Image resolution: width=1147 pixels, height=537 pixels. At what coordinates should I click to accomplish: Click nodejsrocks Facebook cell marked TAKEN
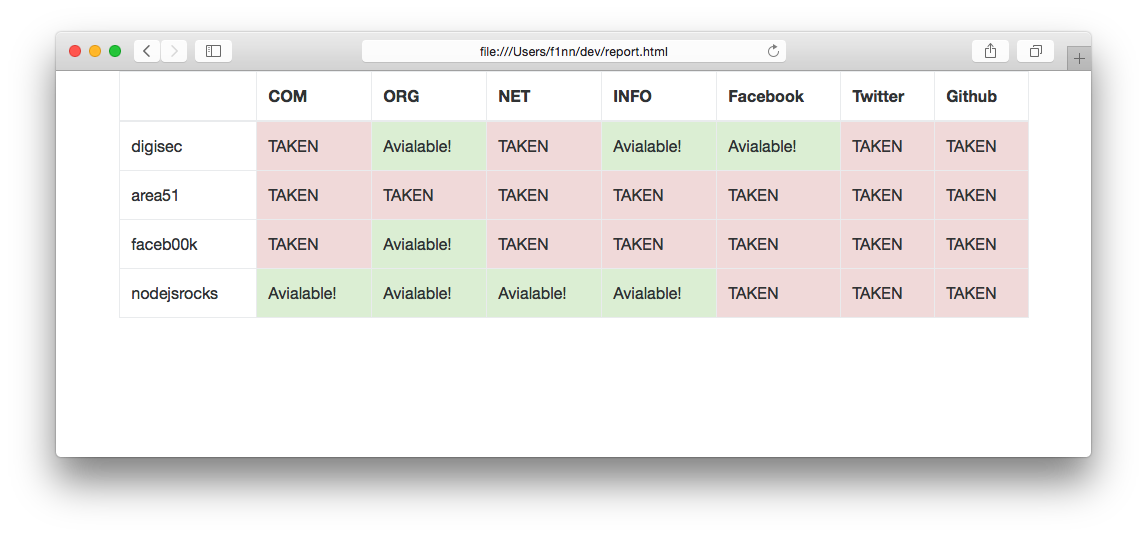click(x=778, y=293)
